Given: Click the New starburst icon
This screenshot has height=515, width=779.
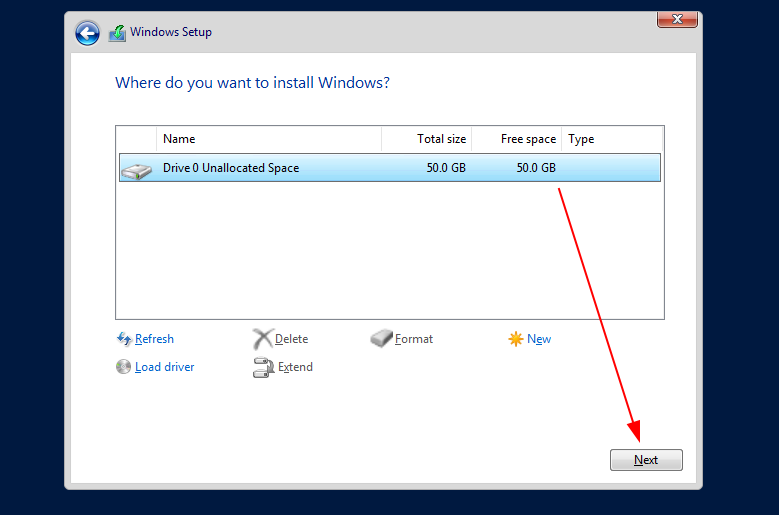Looking at the screenshot, I should point(516,339).
